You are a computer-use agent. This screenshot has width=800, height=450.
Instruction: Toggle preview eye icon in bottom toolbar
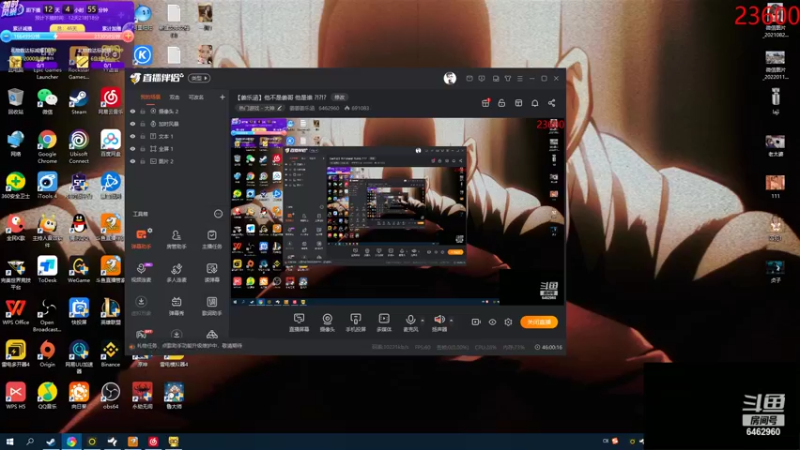click(492, 322)
